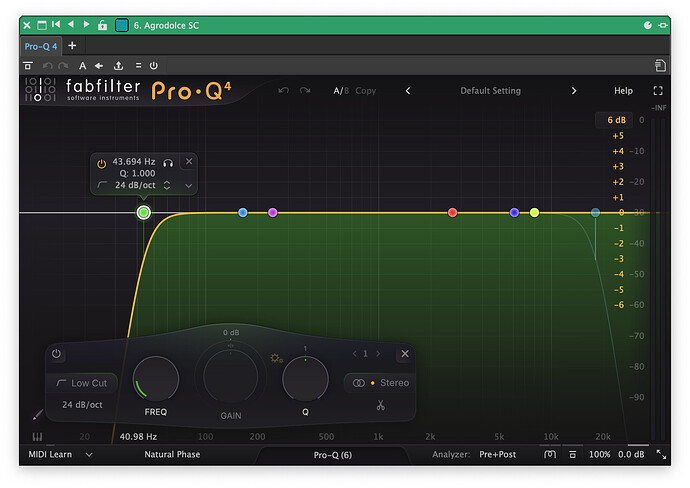The image size is (690, 488).
Task: Click the dynamics gear icon beside the gain knob
Action: 276,358
